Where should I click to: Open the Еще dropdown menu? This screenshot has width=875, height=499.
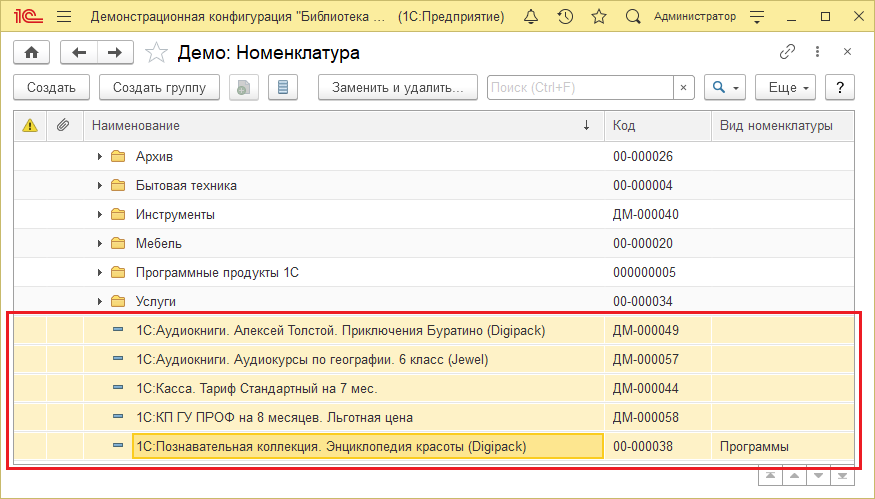[786, 88]
